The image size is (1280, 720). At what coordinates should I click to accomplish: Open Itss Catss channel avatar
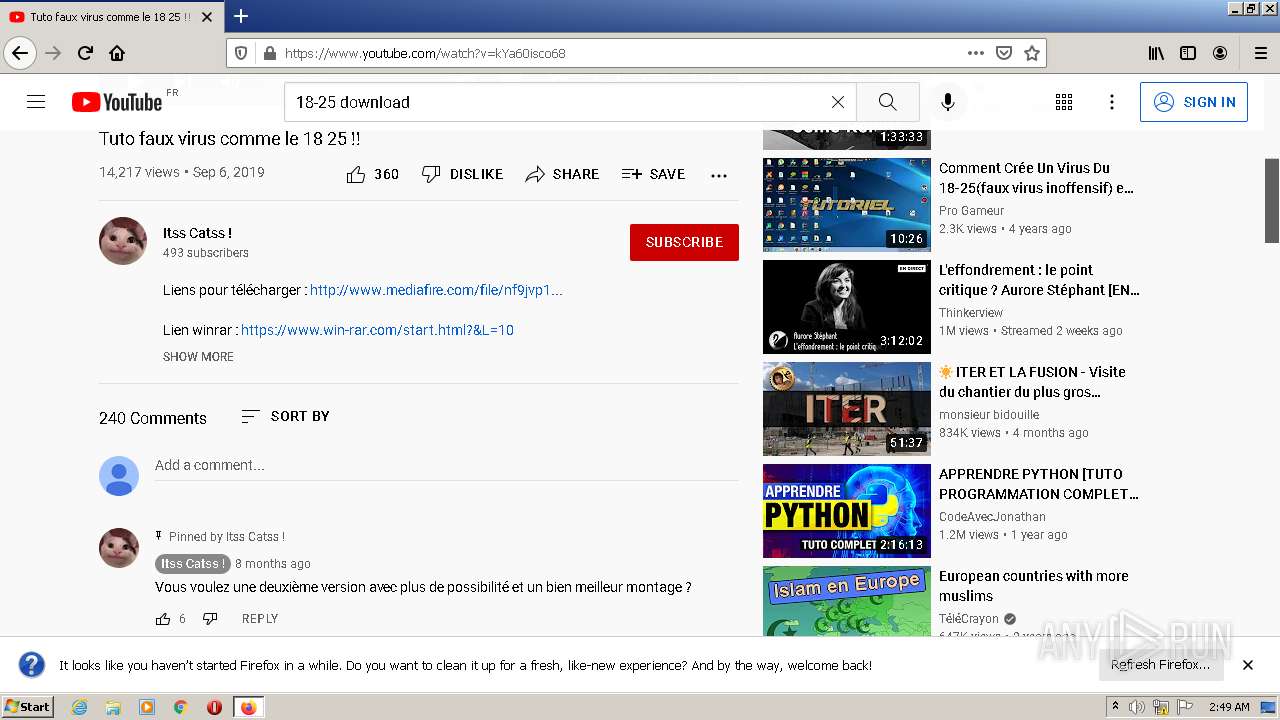point(123,241)
